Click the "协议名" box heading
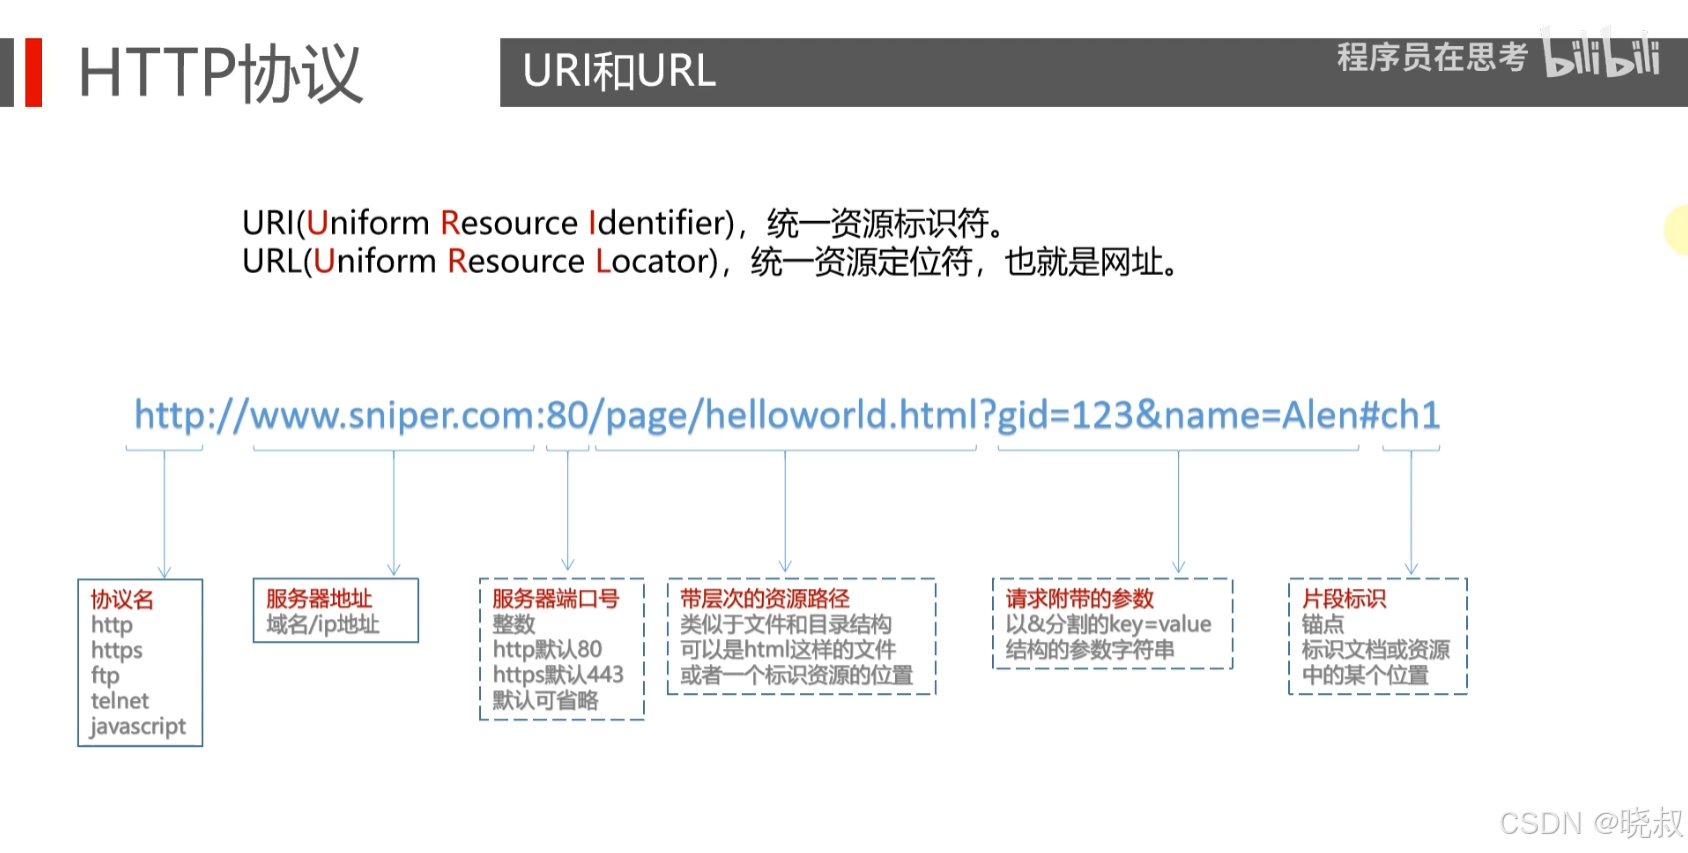The height and width of the screenshot is (853, 1688). coord(122,599)
